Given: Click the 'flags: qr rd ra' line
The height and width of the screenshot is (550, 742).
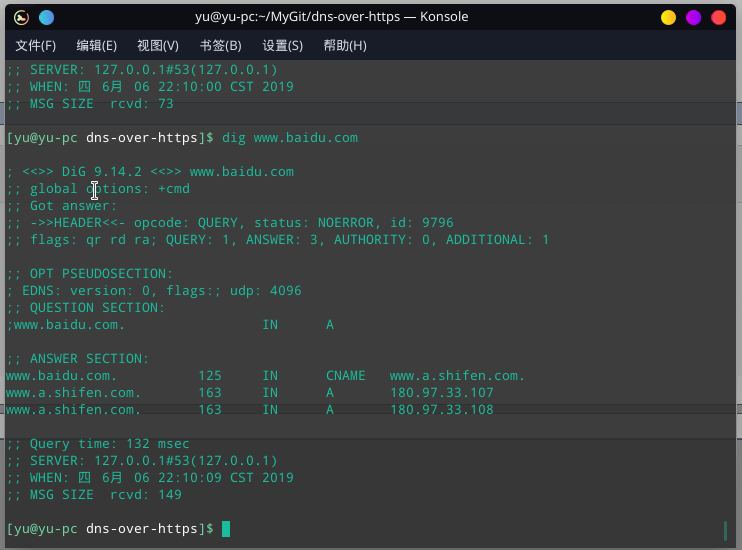Looking at the screenshot, I should 278,240.
